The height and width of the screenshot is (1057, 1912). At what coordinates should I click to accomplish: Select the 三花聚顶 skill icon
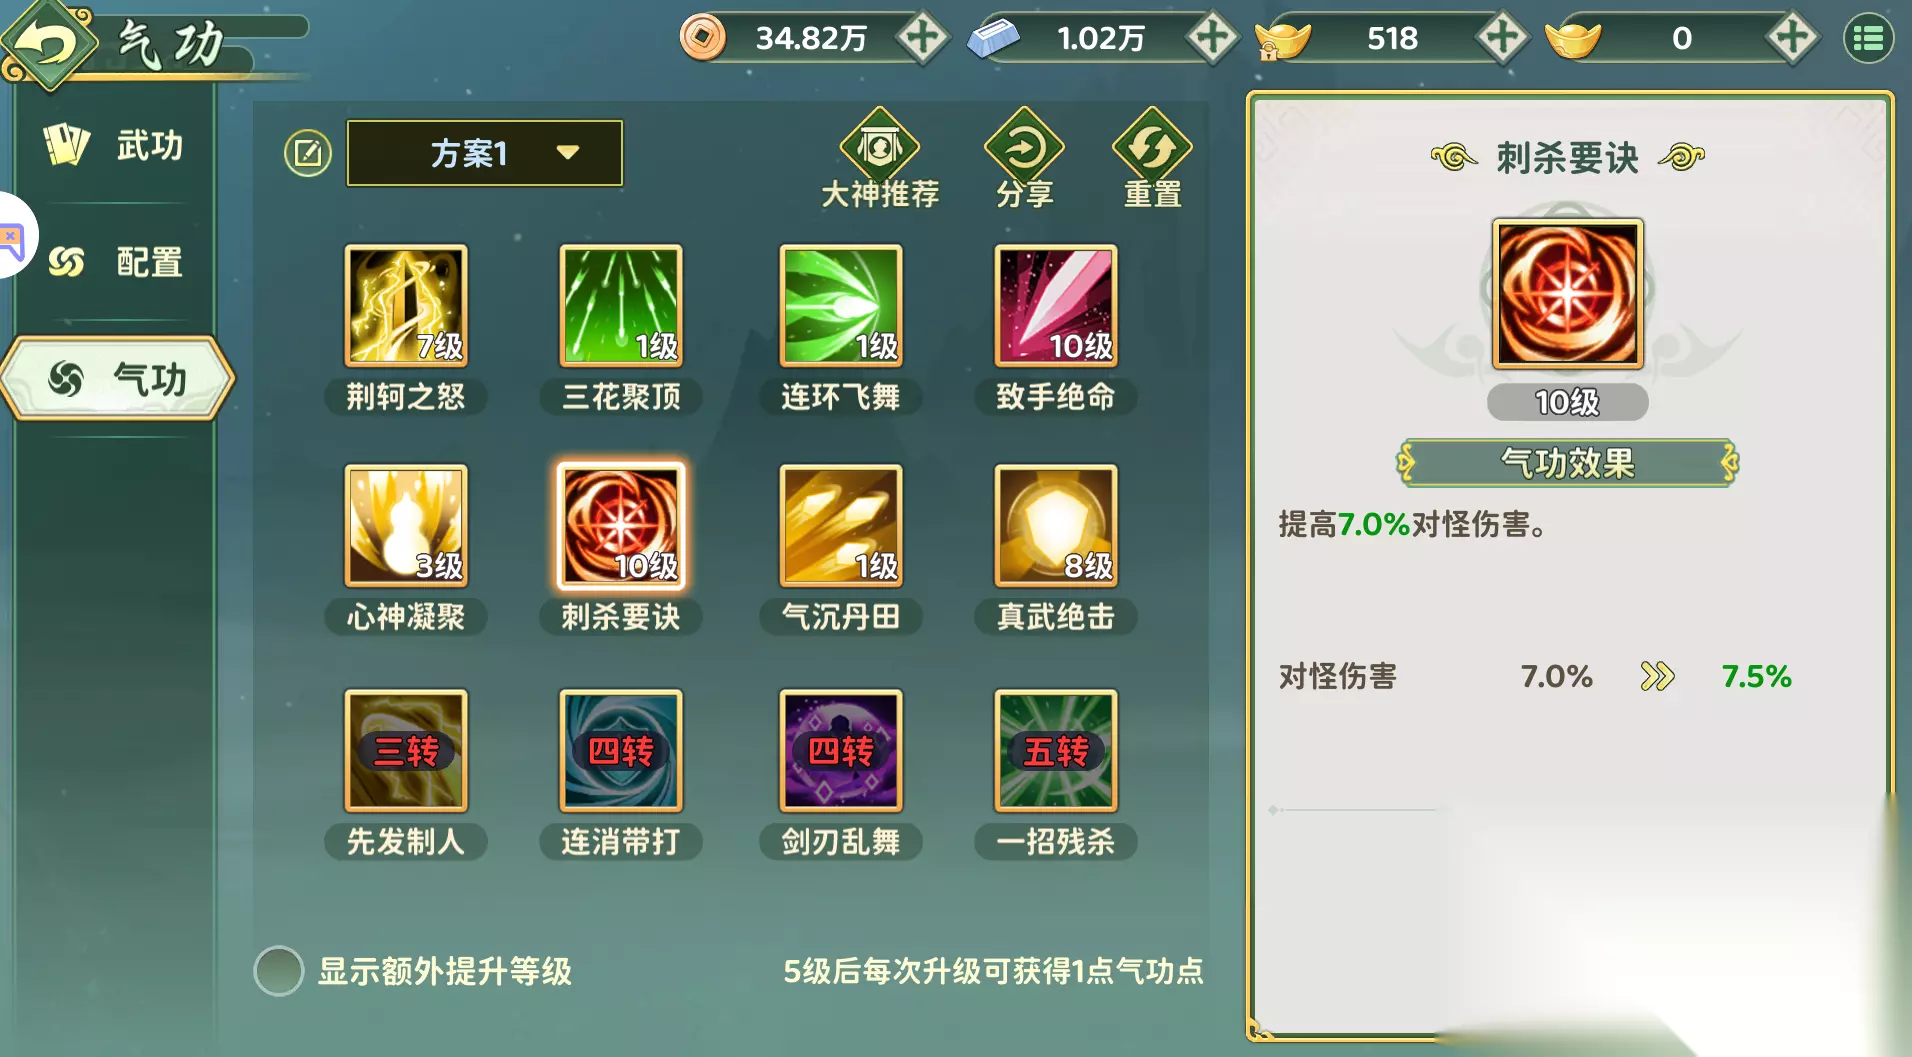point(621,305)
